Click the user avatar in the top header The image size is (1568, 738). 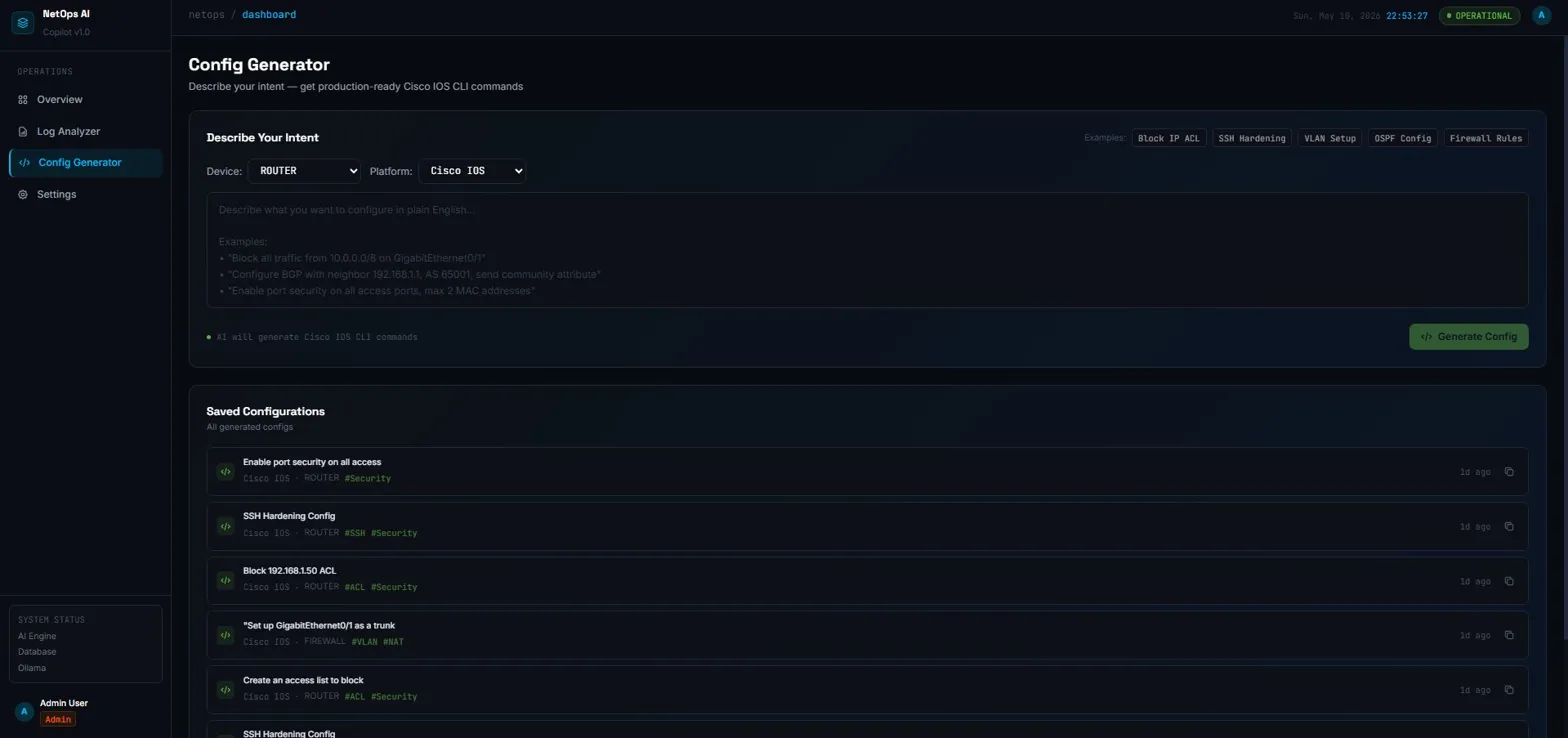click(x=1541, y=16)
